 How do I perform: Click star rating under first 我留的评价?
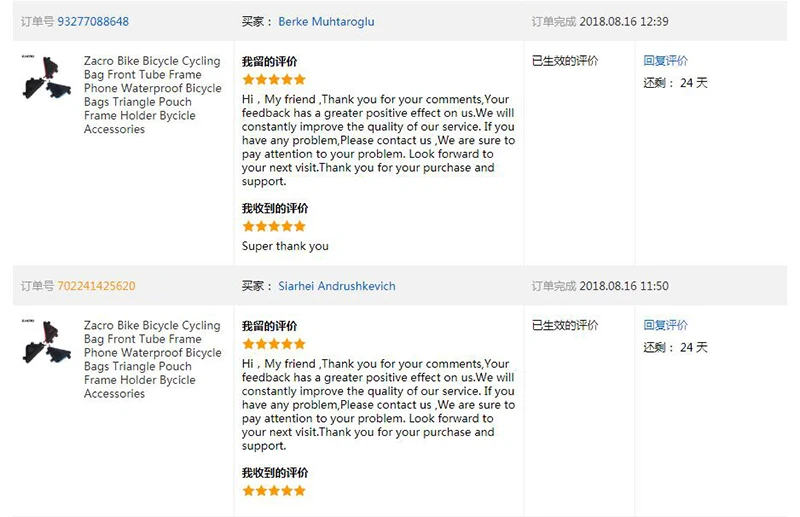tap(274, 80)
